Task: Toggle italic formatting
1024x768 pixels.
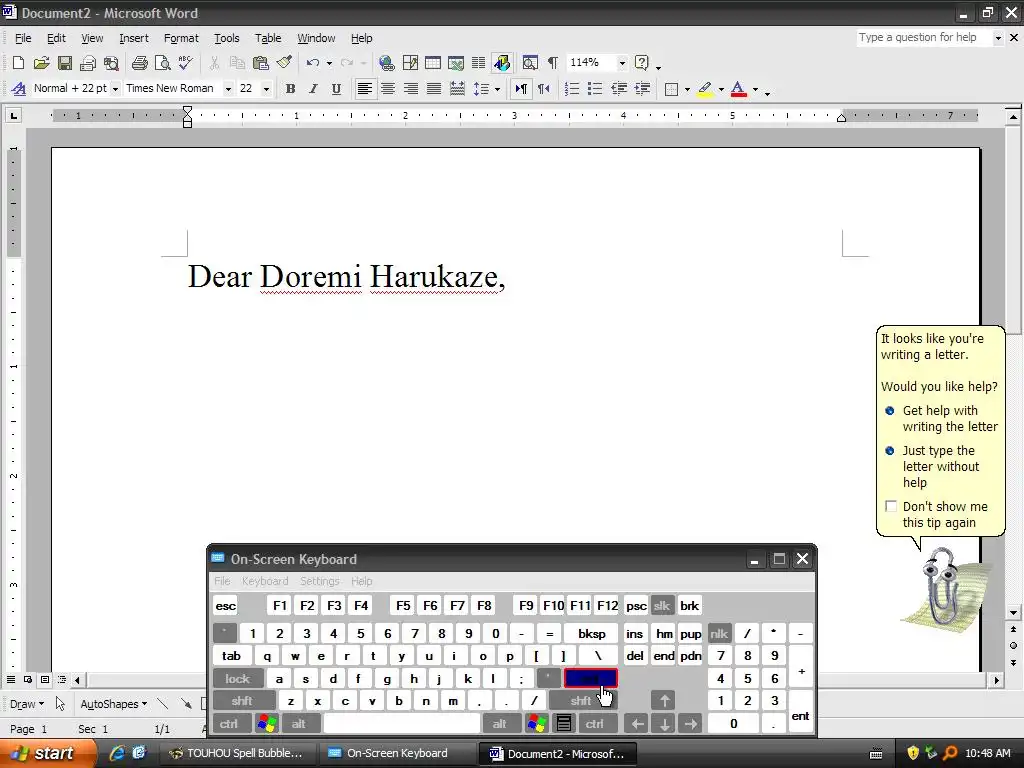Action: (x=313, y=89)
